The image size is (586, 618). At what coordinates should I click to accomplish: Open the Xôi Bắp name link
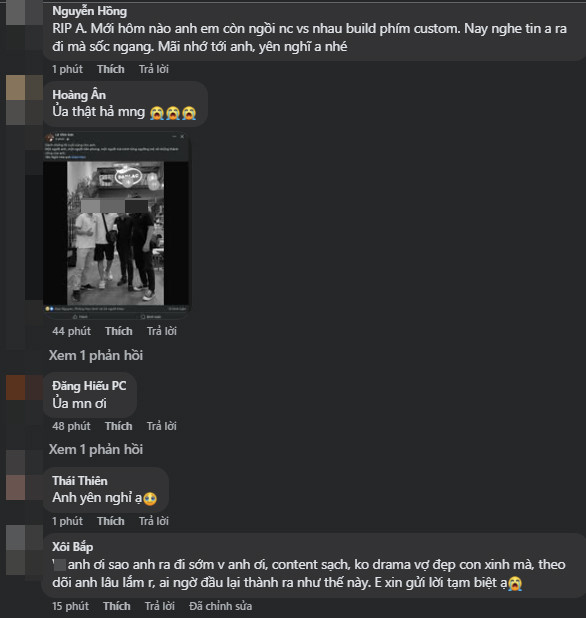(x=73, y=547)
